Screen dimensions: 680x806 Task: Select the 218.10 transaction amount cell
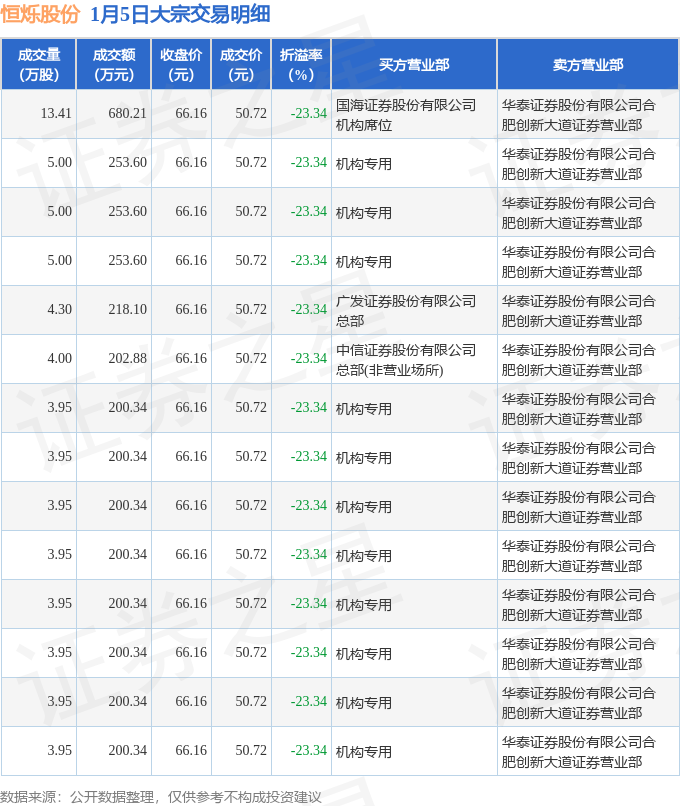tap(127, 310)
